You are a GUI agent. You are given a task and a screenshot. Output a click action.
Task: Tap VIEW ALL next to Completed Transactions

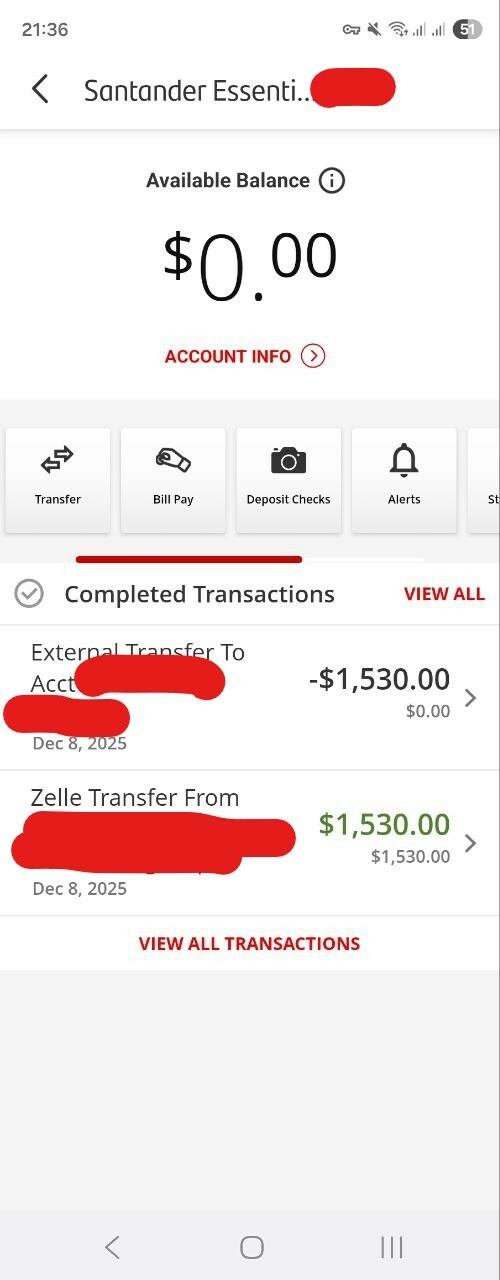point(444,594)
